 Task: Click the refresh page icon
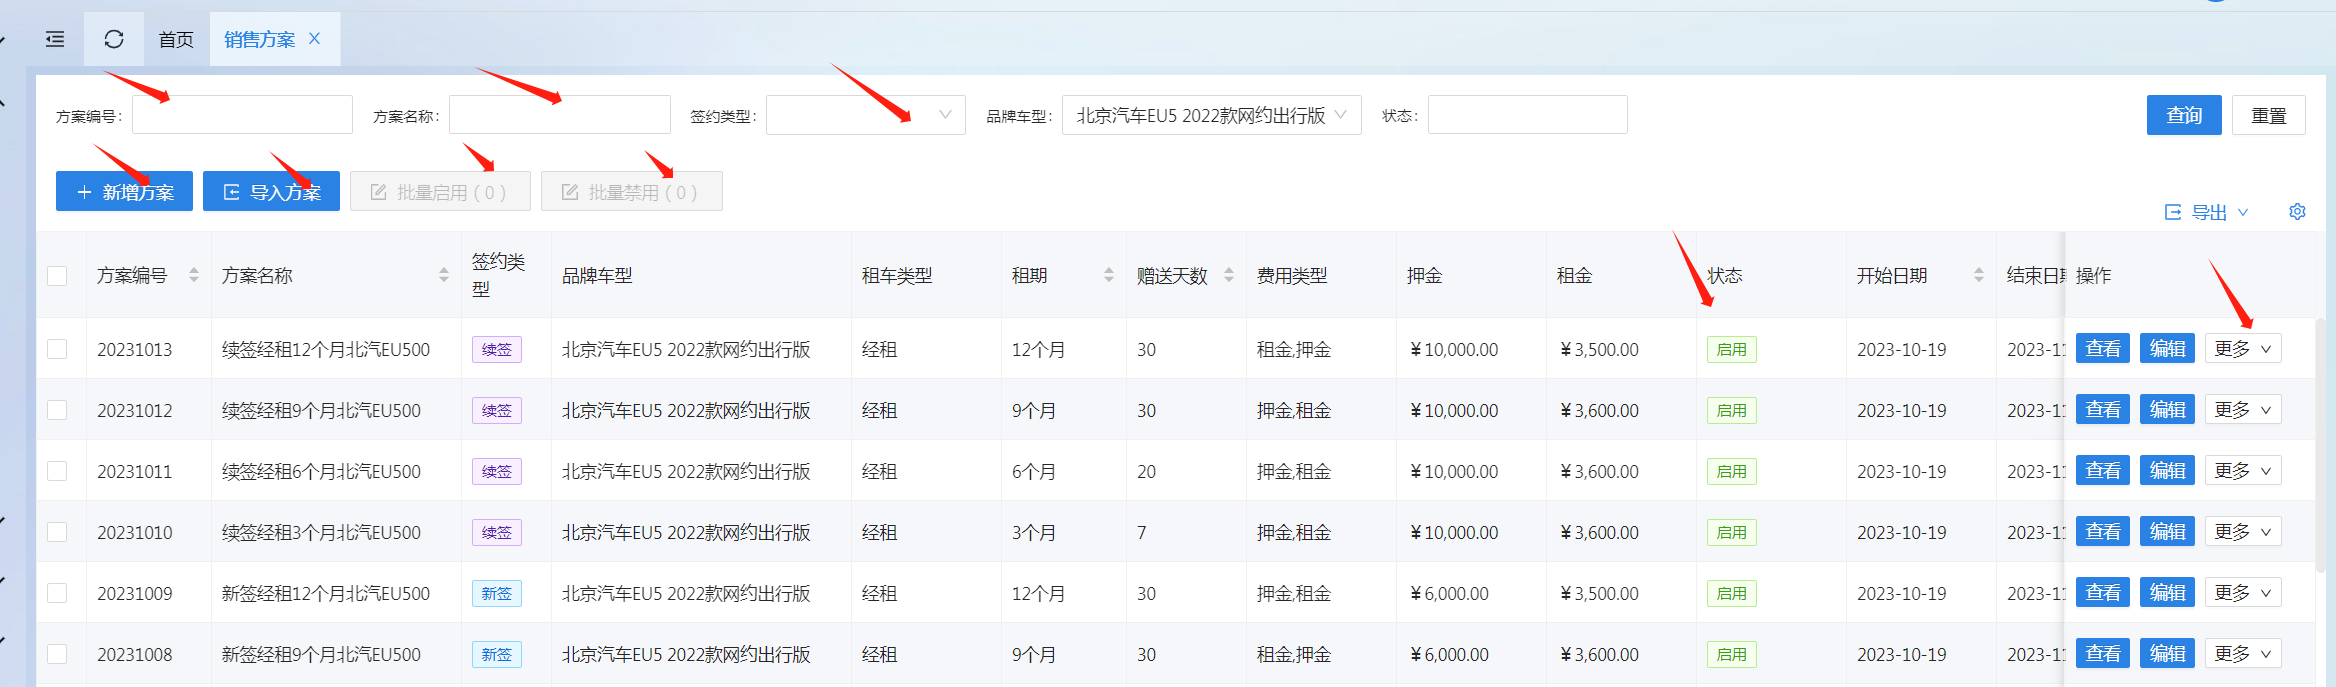114,39
